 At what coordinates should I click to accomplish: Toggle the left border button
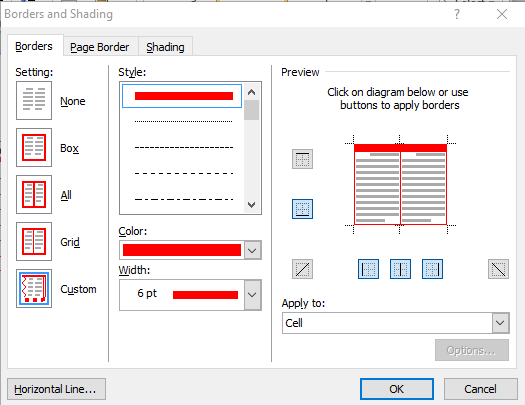368,269
